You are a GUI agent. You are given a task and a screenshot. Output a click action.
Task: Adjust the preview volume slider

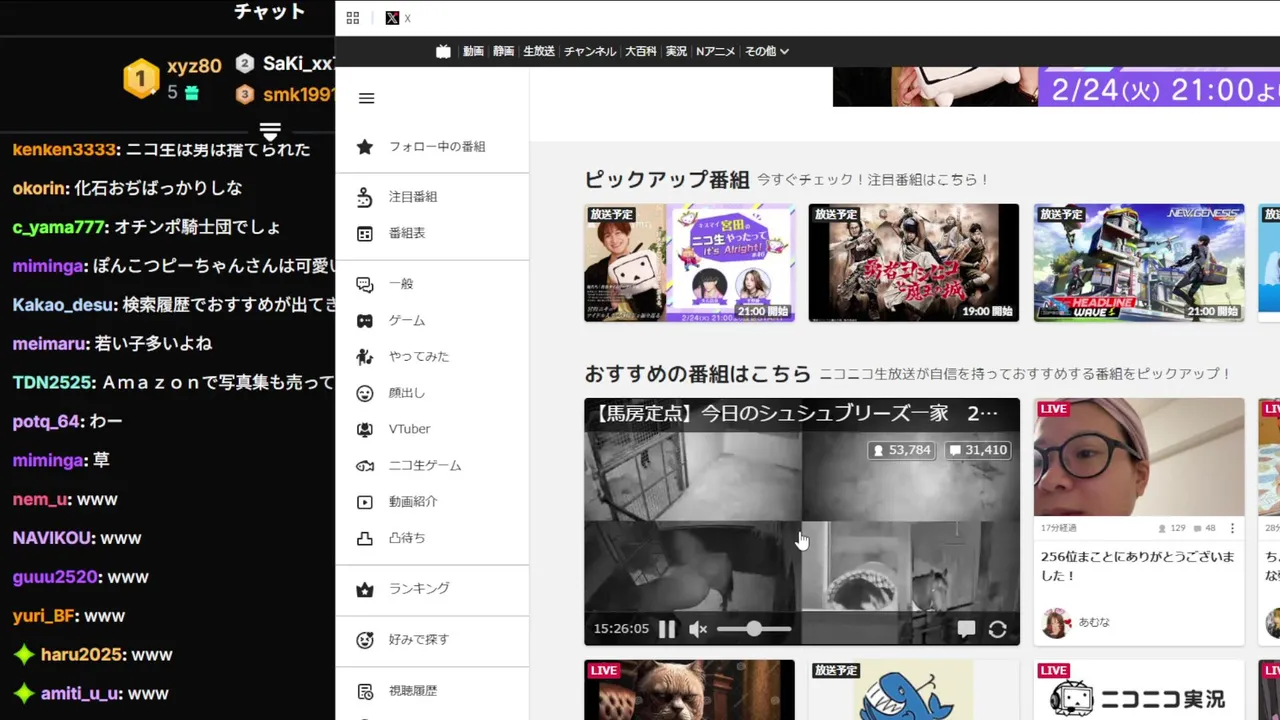pos(754,629)
